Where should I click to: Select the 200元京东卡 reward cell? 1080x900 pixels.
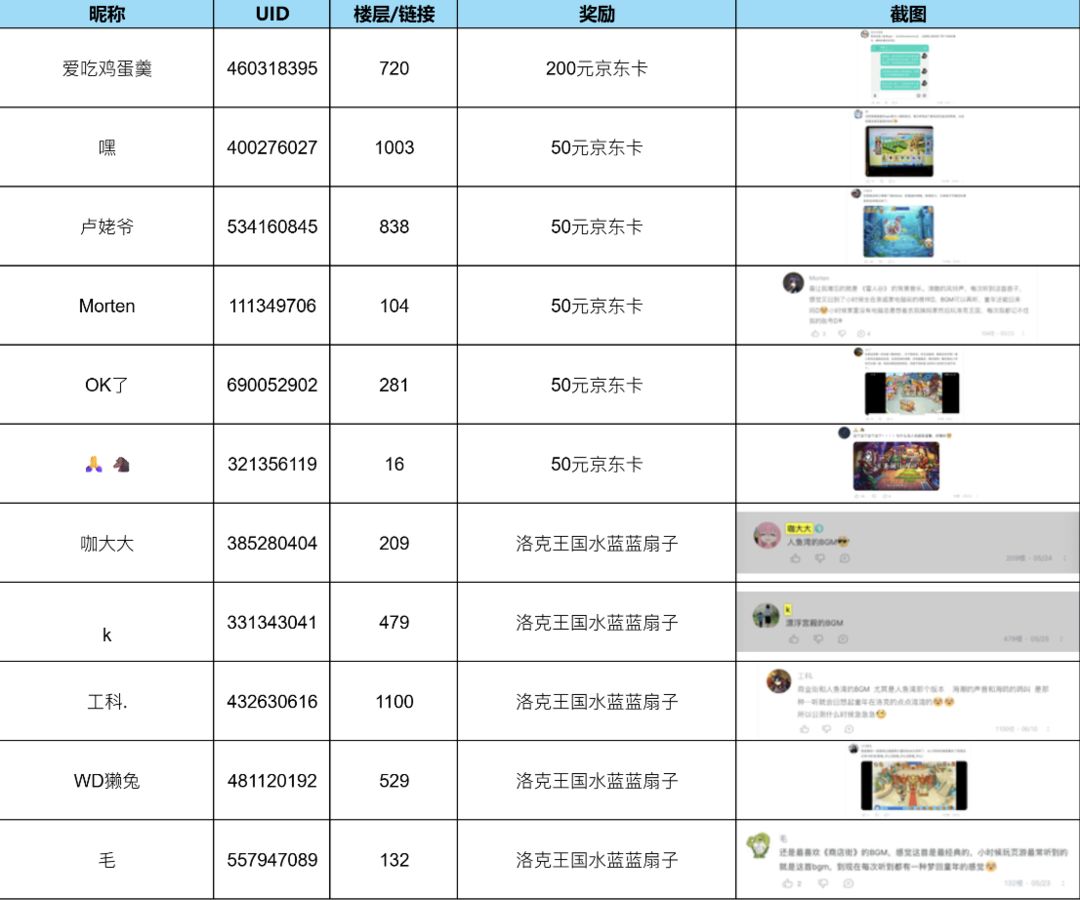[596, 68]
